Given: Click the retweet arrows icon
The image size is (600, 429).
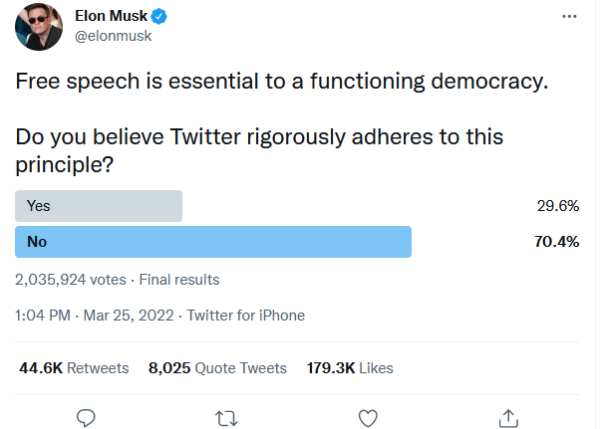Looking at the screenshot, I should [x=226, y=416].
